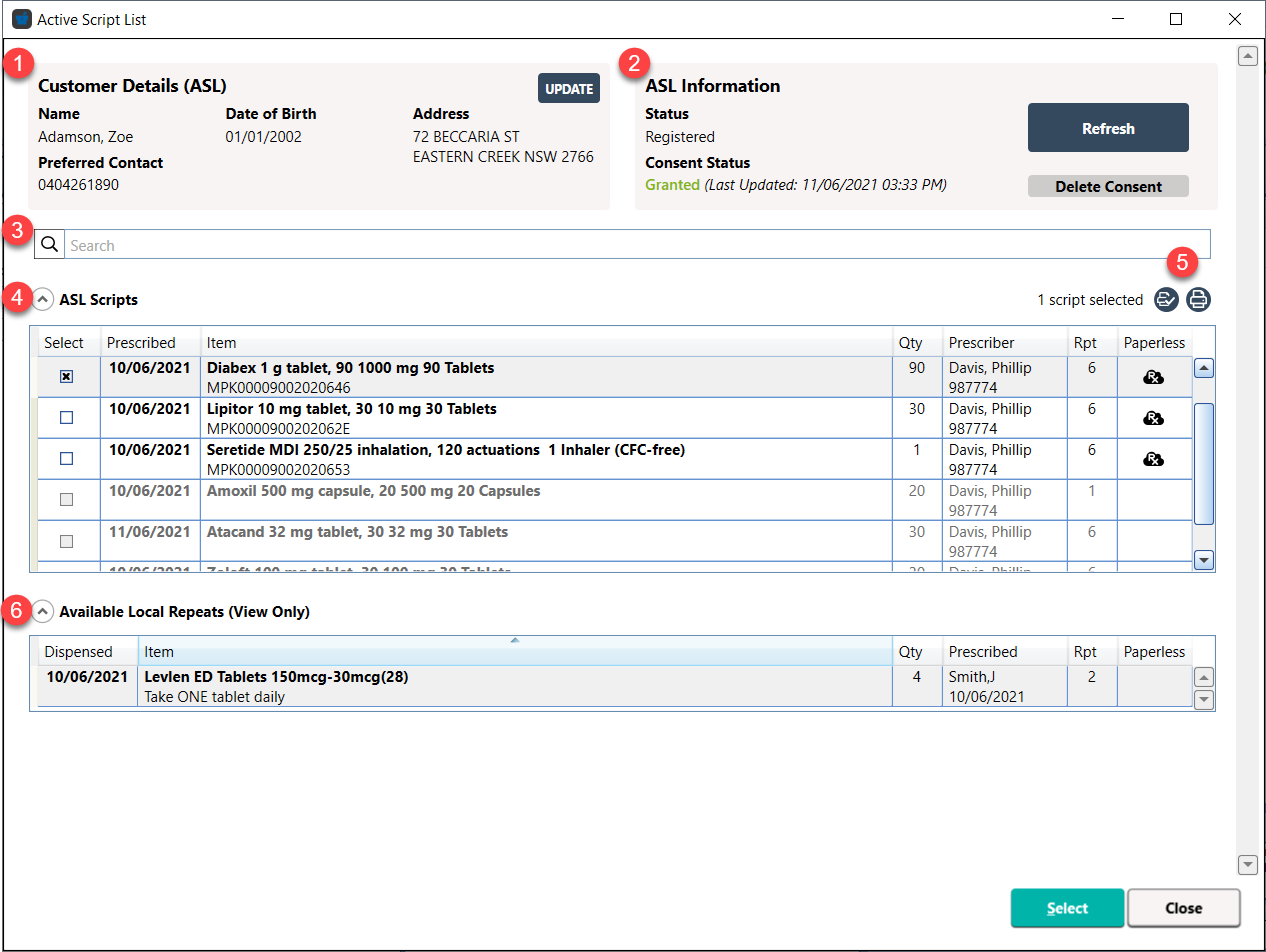Click into the Search input field
The height and width of the screenshot is (952, 1266).
(638, 245)
